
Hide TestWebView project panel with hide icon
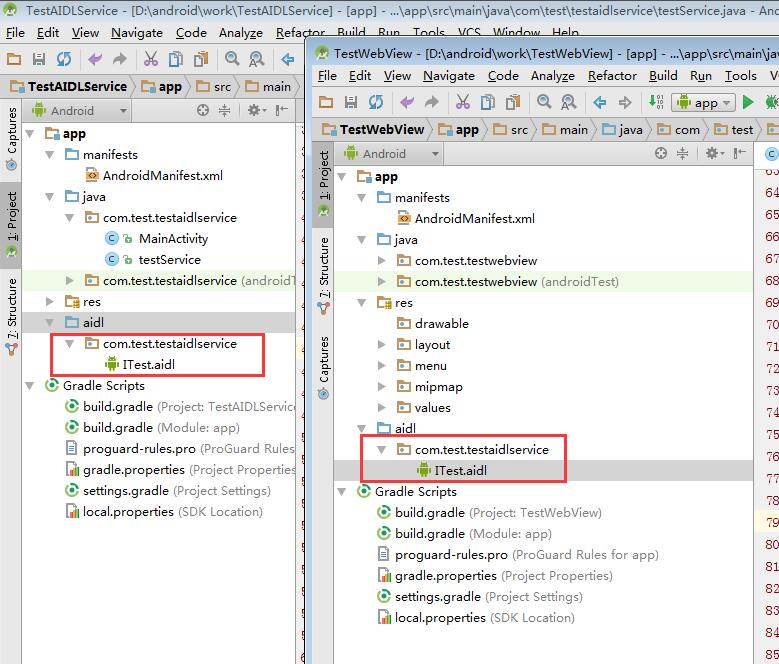[739, 153]
